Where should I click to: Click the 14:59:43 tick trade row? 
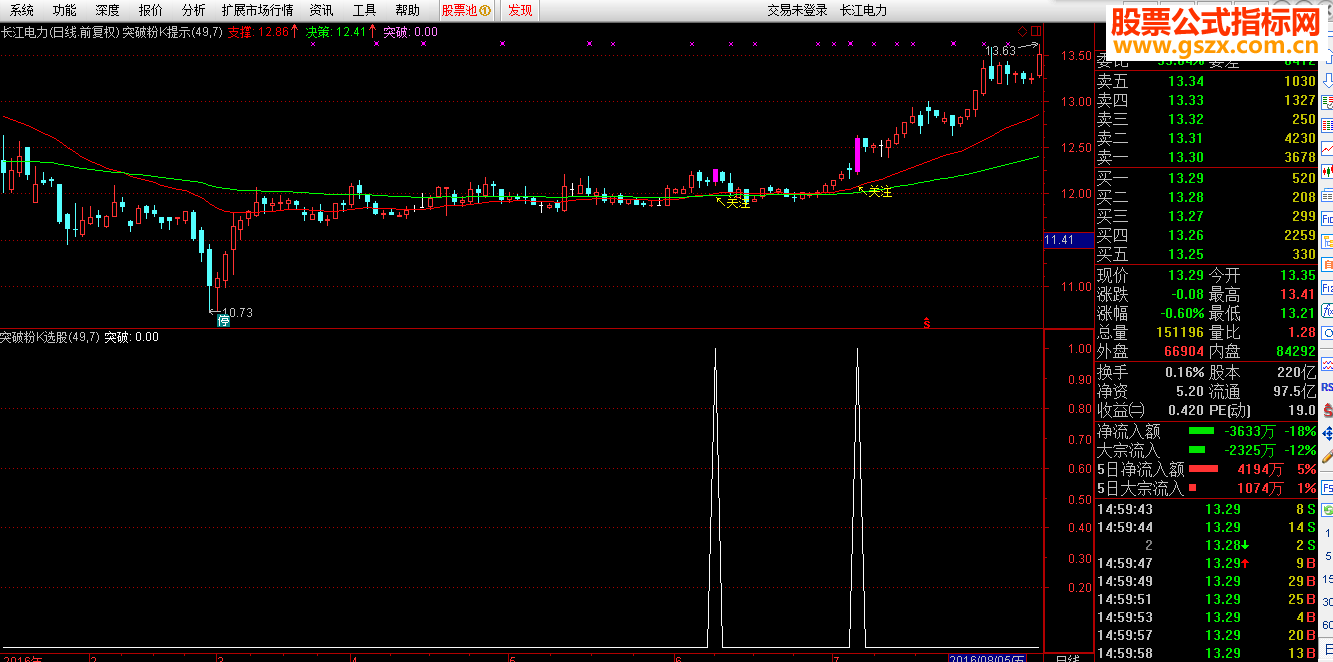pos(1207,509)
